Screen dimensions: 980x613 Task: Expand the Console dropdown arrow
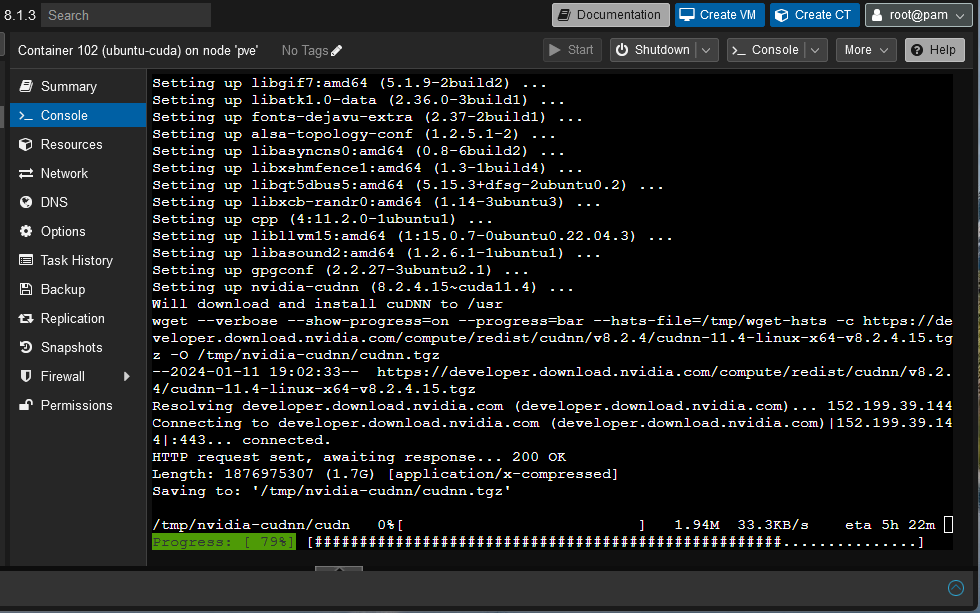[x=816, y=50]
